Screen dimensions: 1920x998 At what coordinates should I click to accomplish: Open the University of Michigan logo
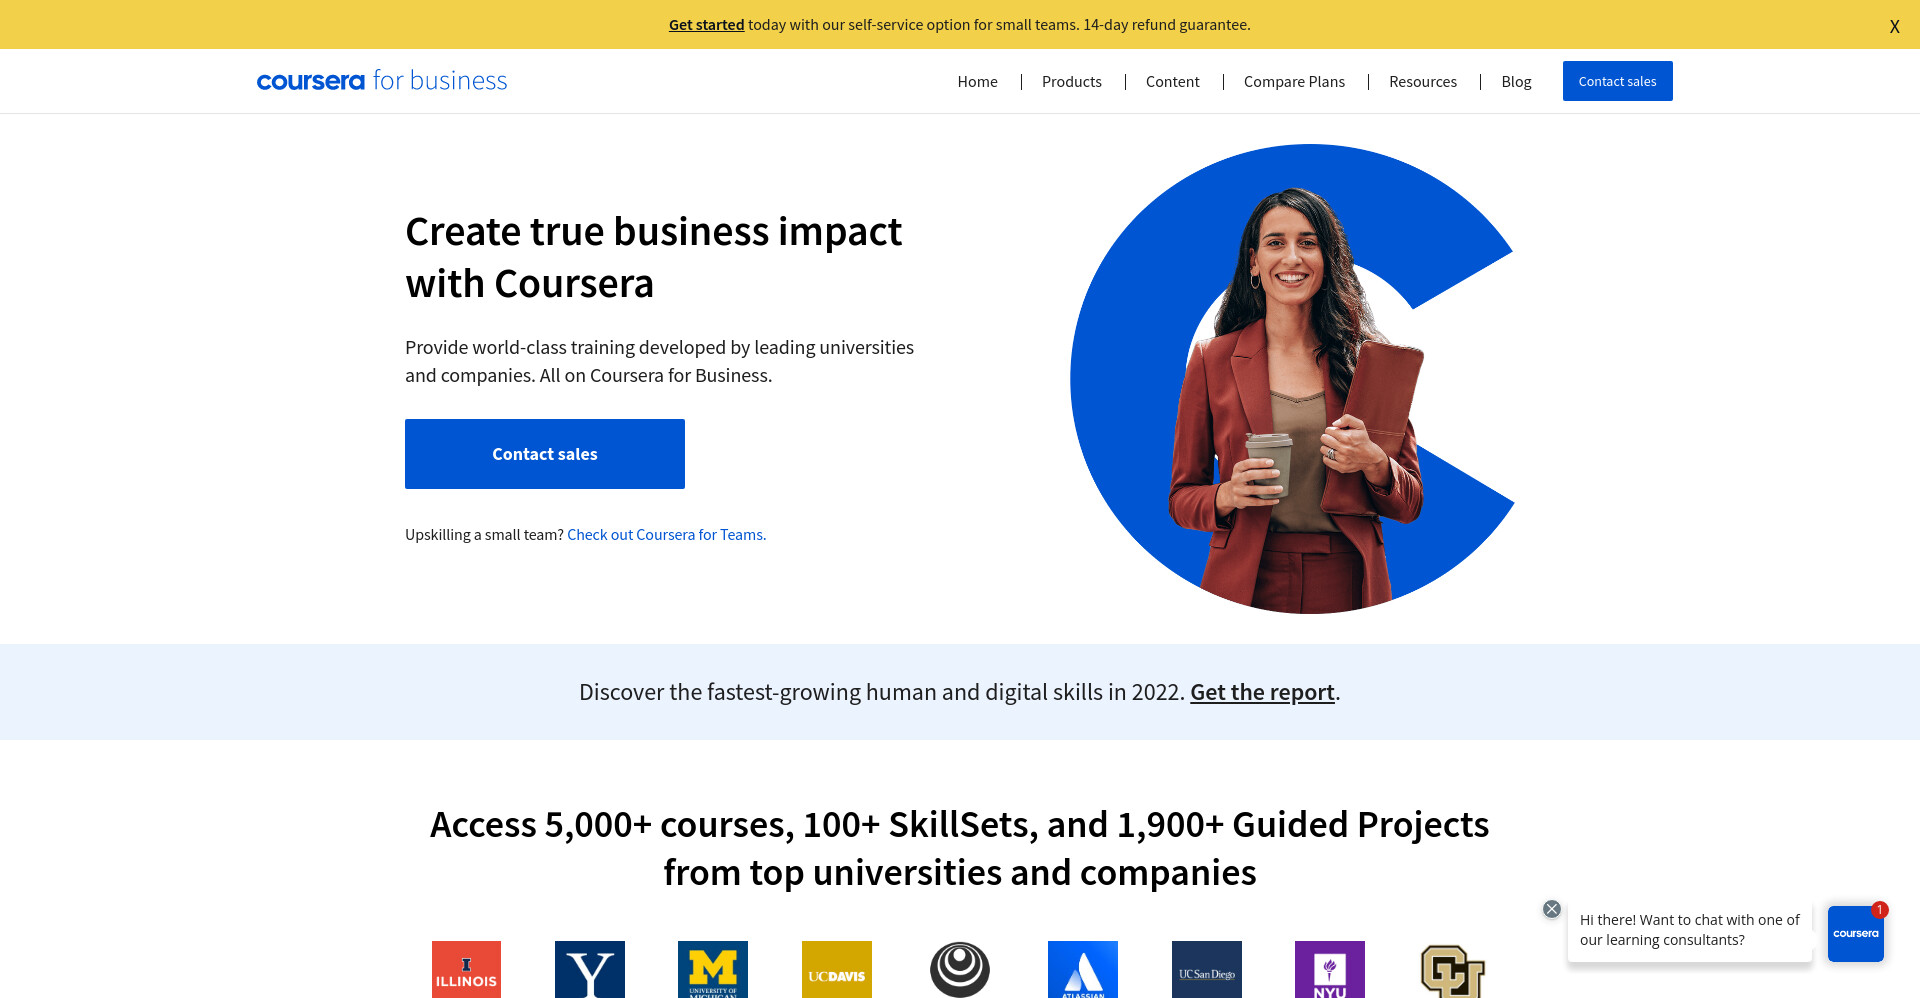pos(713,969)
